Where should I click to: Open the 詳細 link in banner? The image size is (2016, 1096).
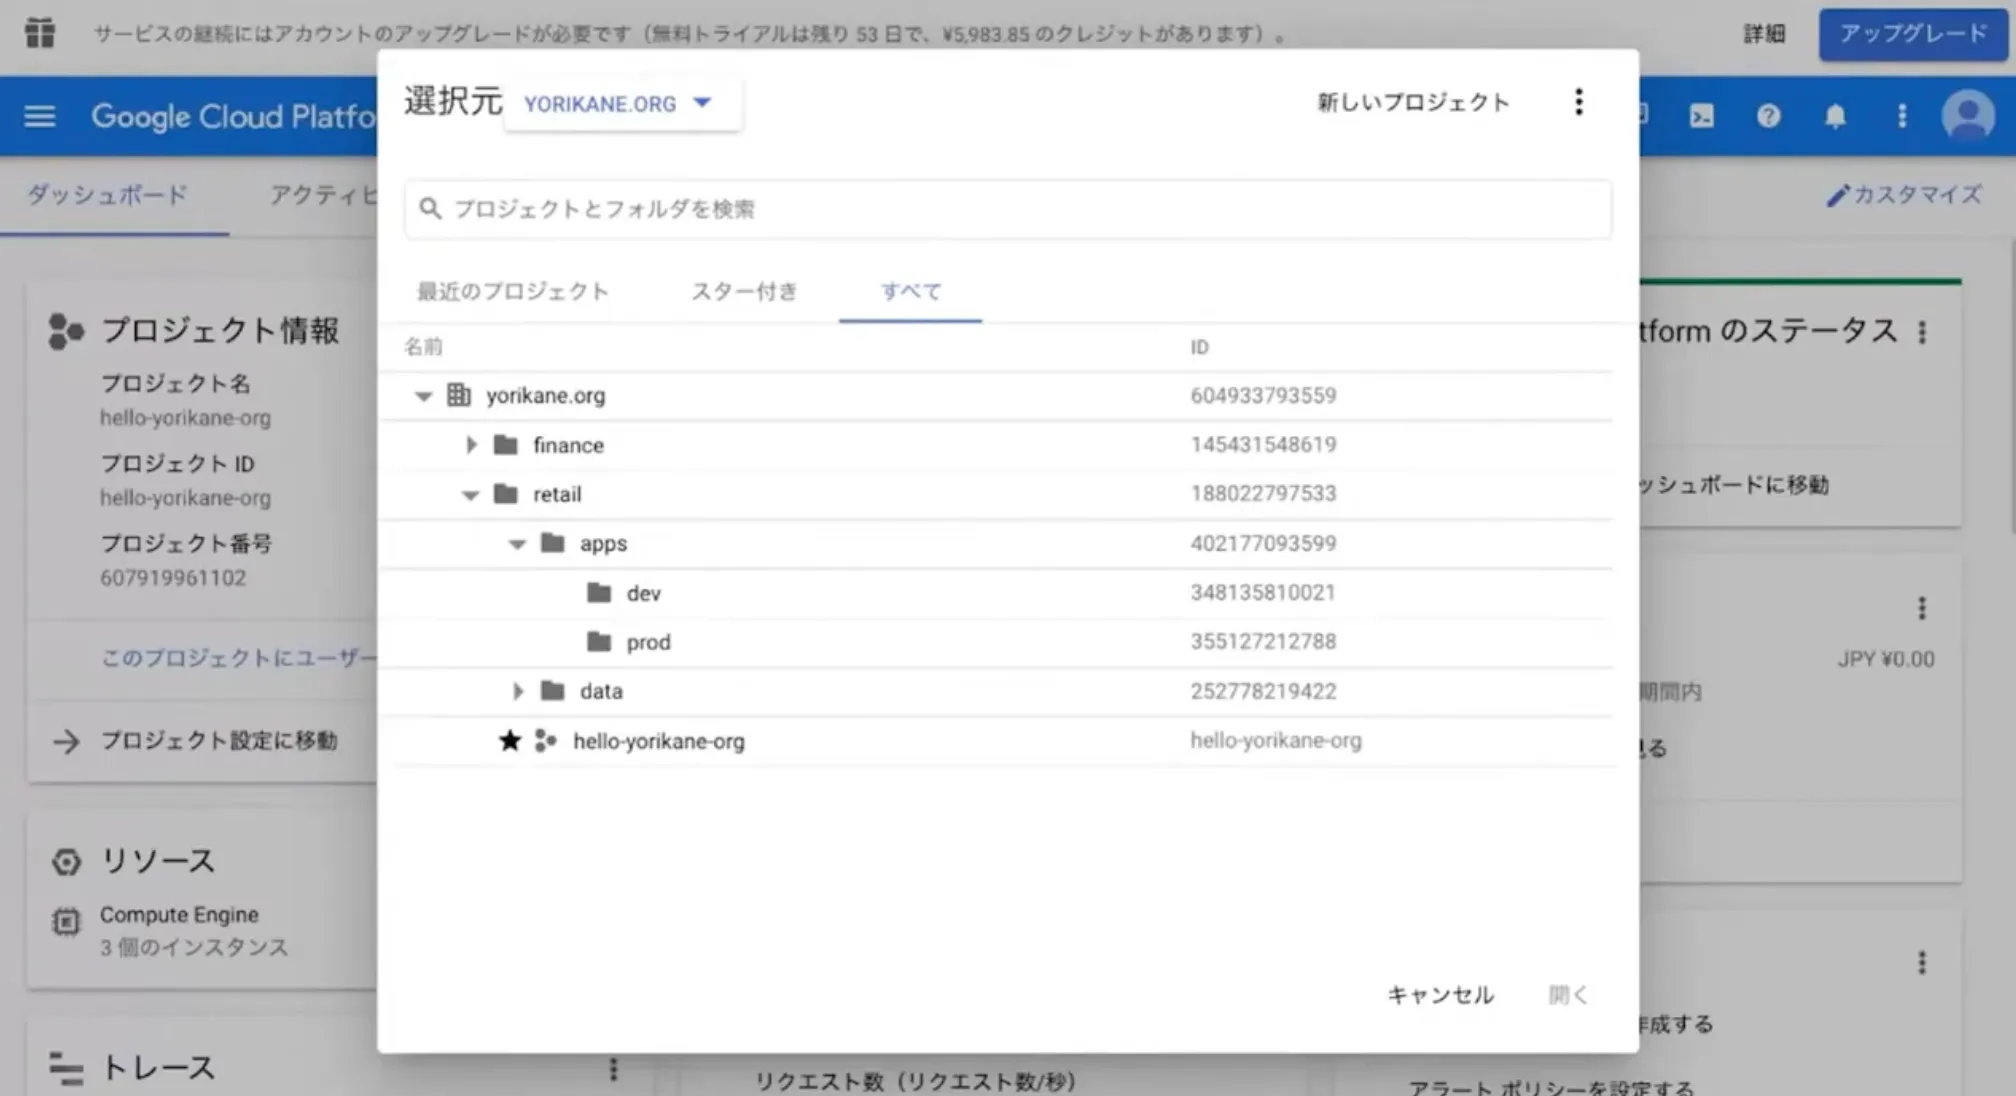click(1764, 34)
